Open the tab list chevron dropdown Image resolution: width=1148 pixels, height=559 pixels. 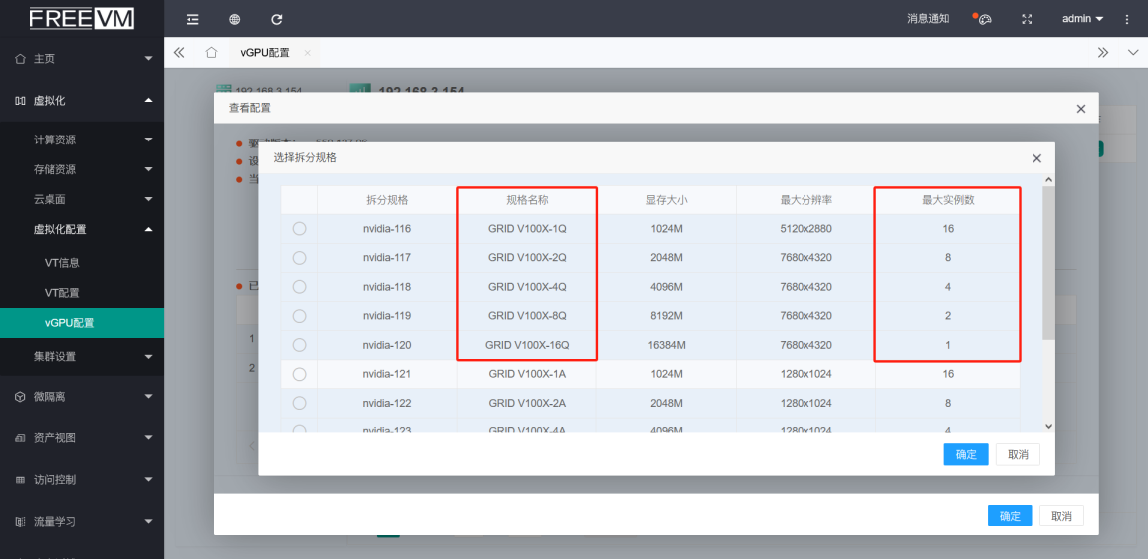point(1133,53)
